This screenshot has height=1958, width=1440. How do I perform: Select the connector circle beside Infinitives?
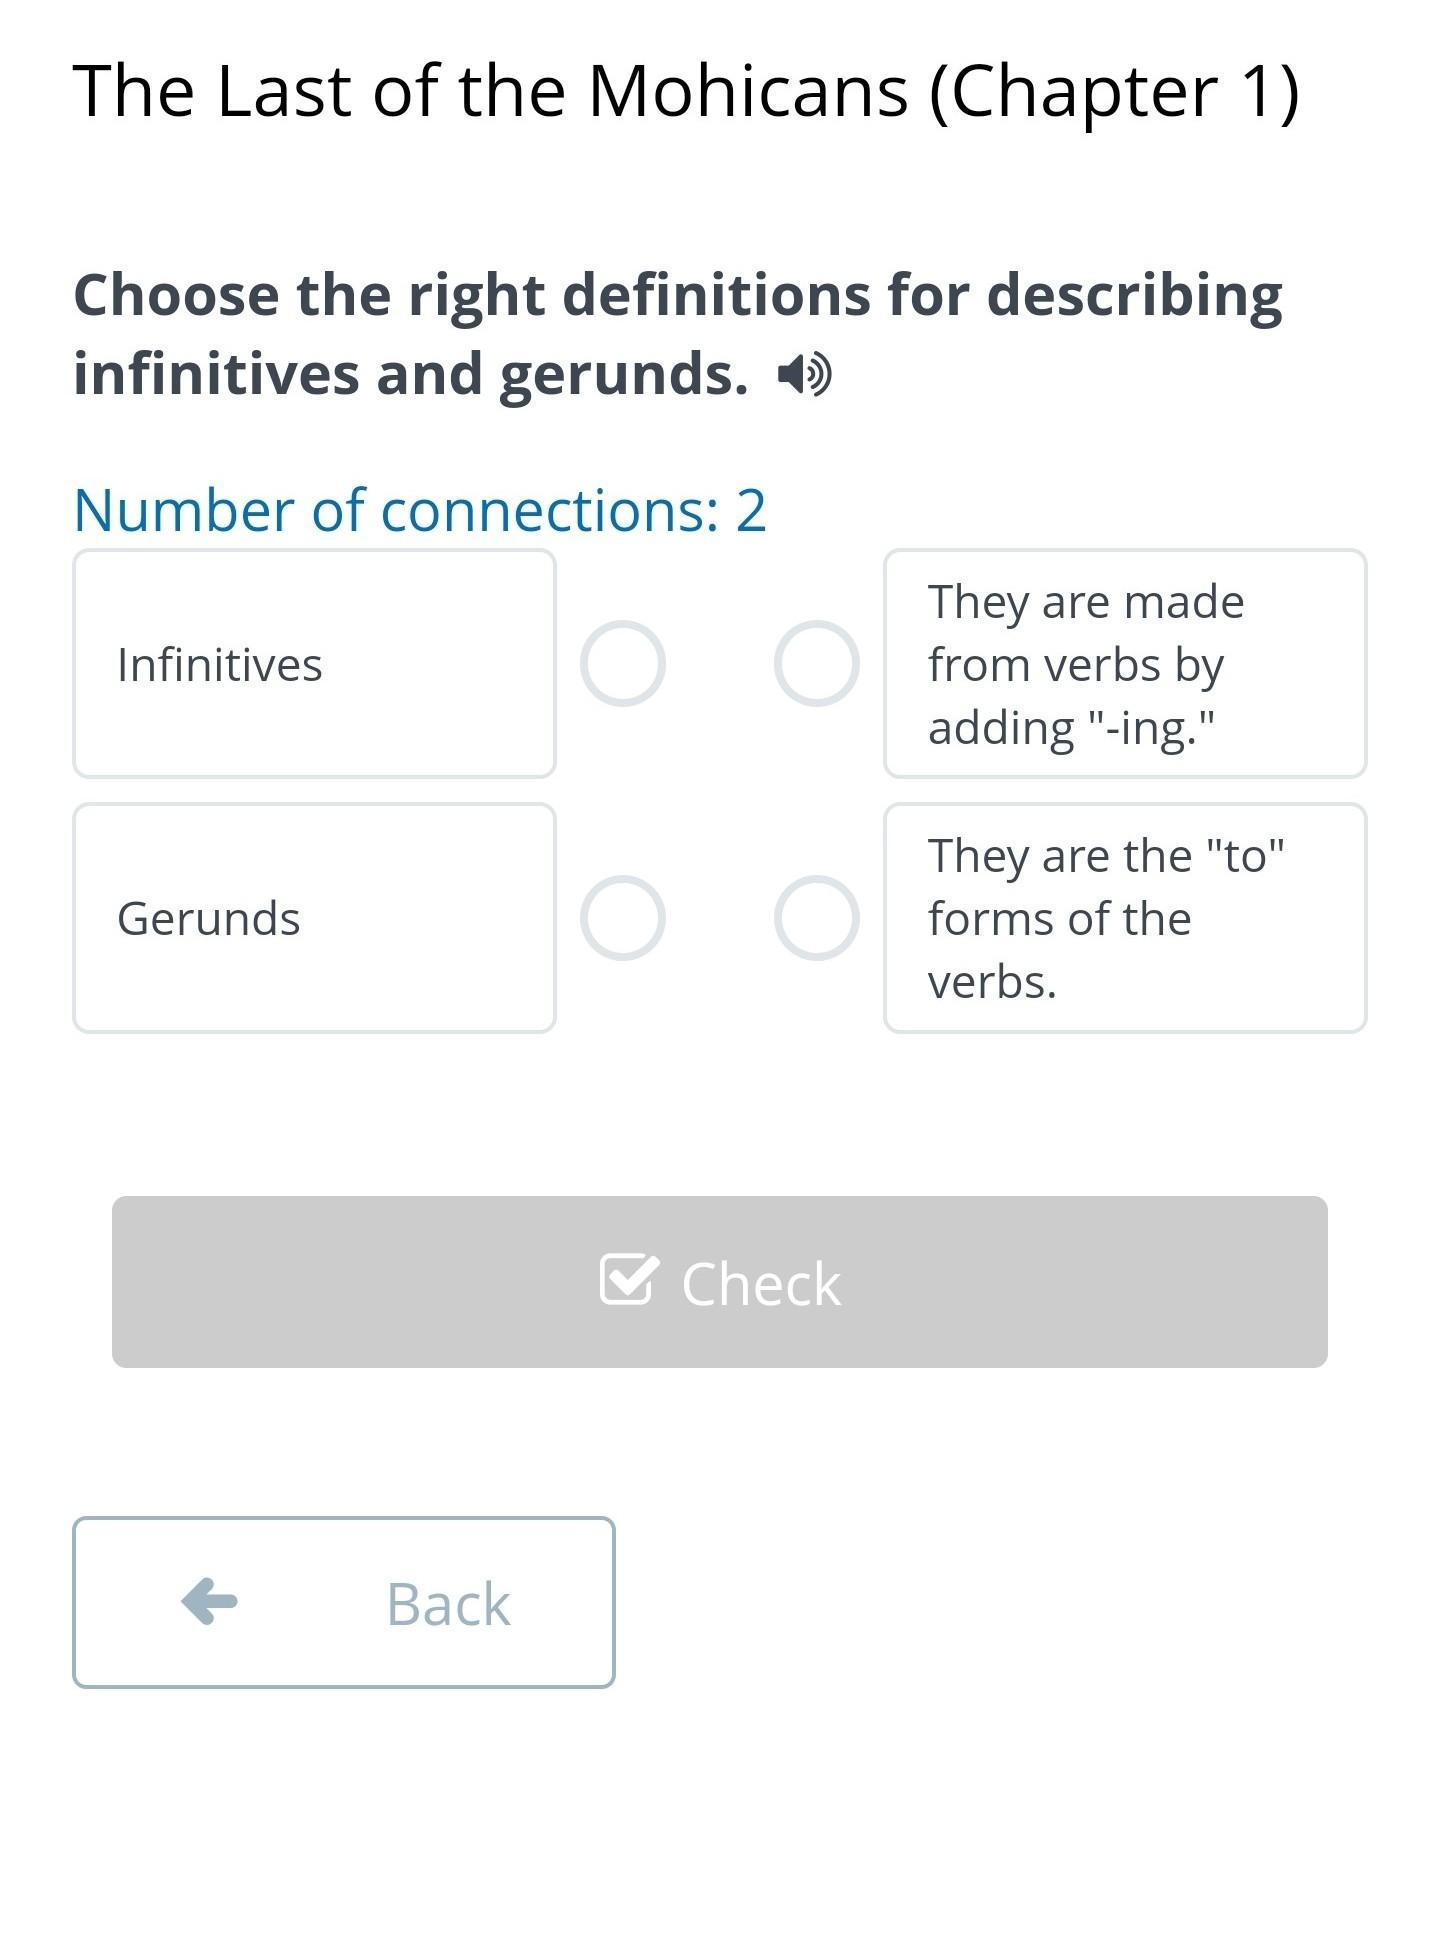pyautogui.click(x=623, y=664)
